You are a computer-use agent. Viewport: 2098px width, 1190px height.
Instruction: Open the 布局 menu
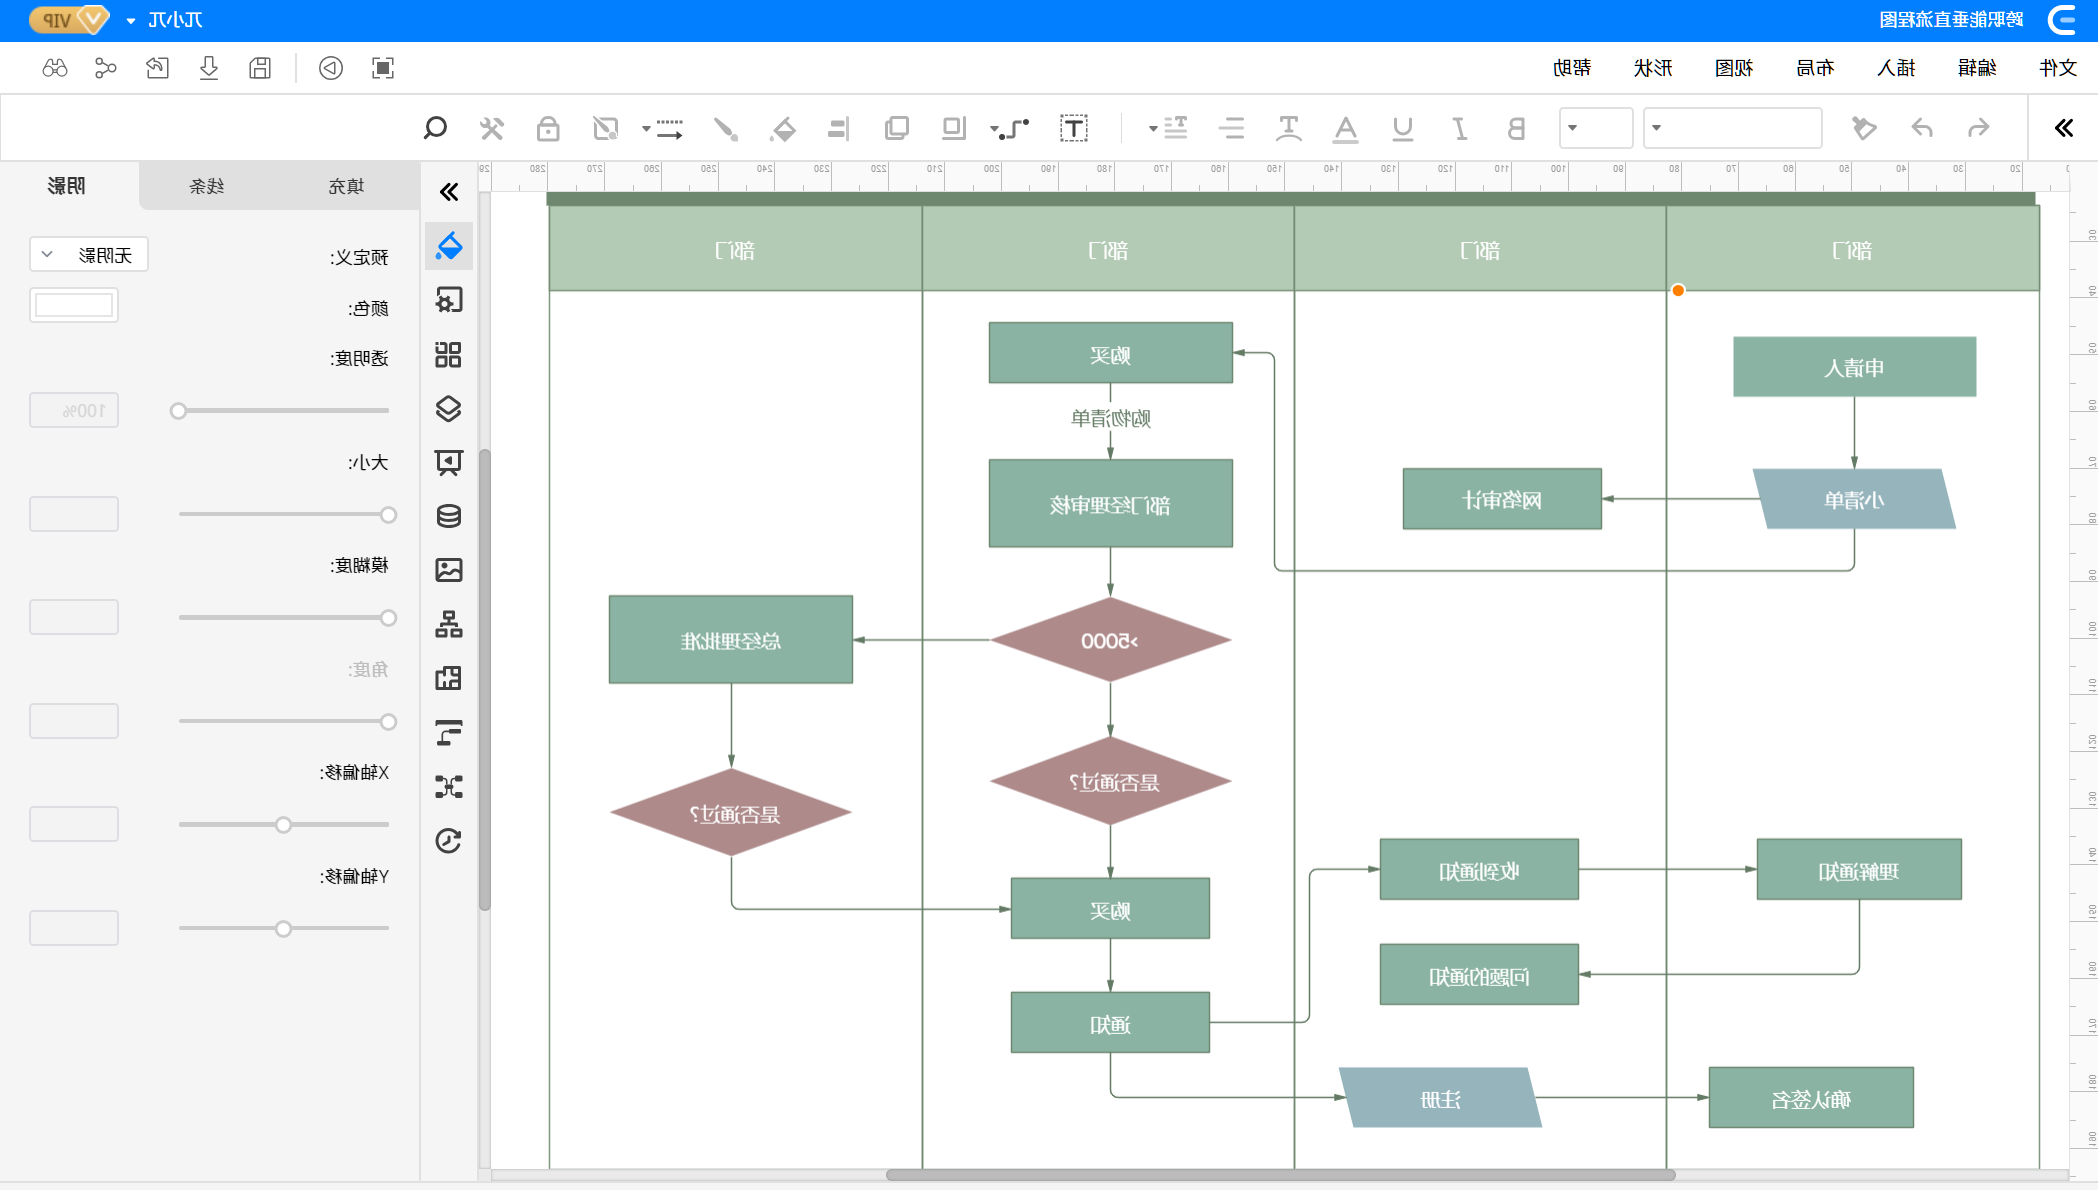coord(1815,68)
